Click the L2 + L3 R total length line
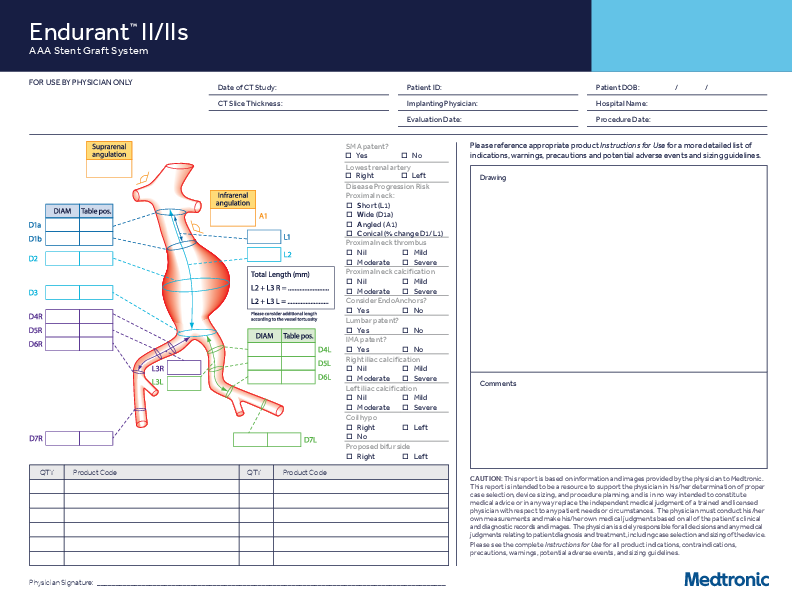The height and width of the screenshot is (612, 792). pos(309,288)
